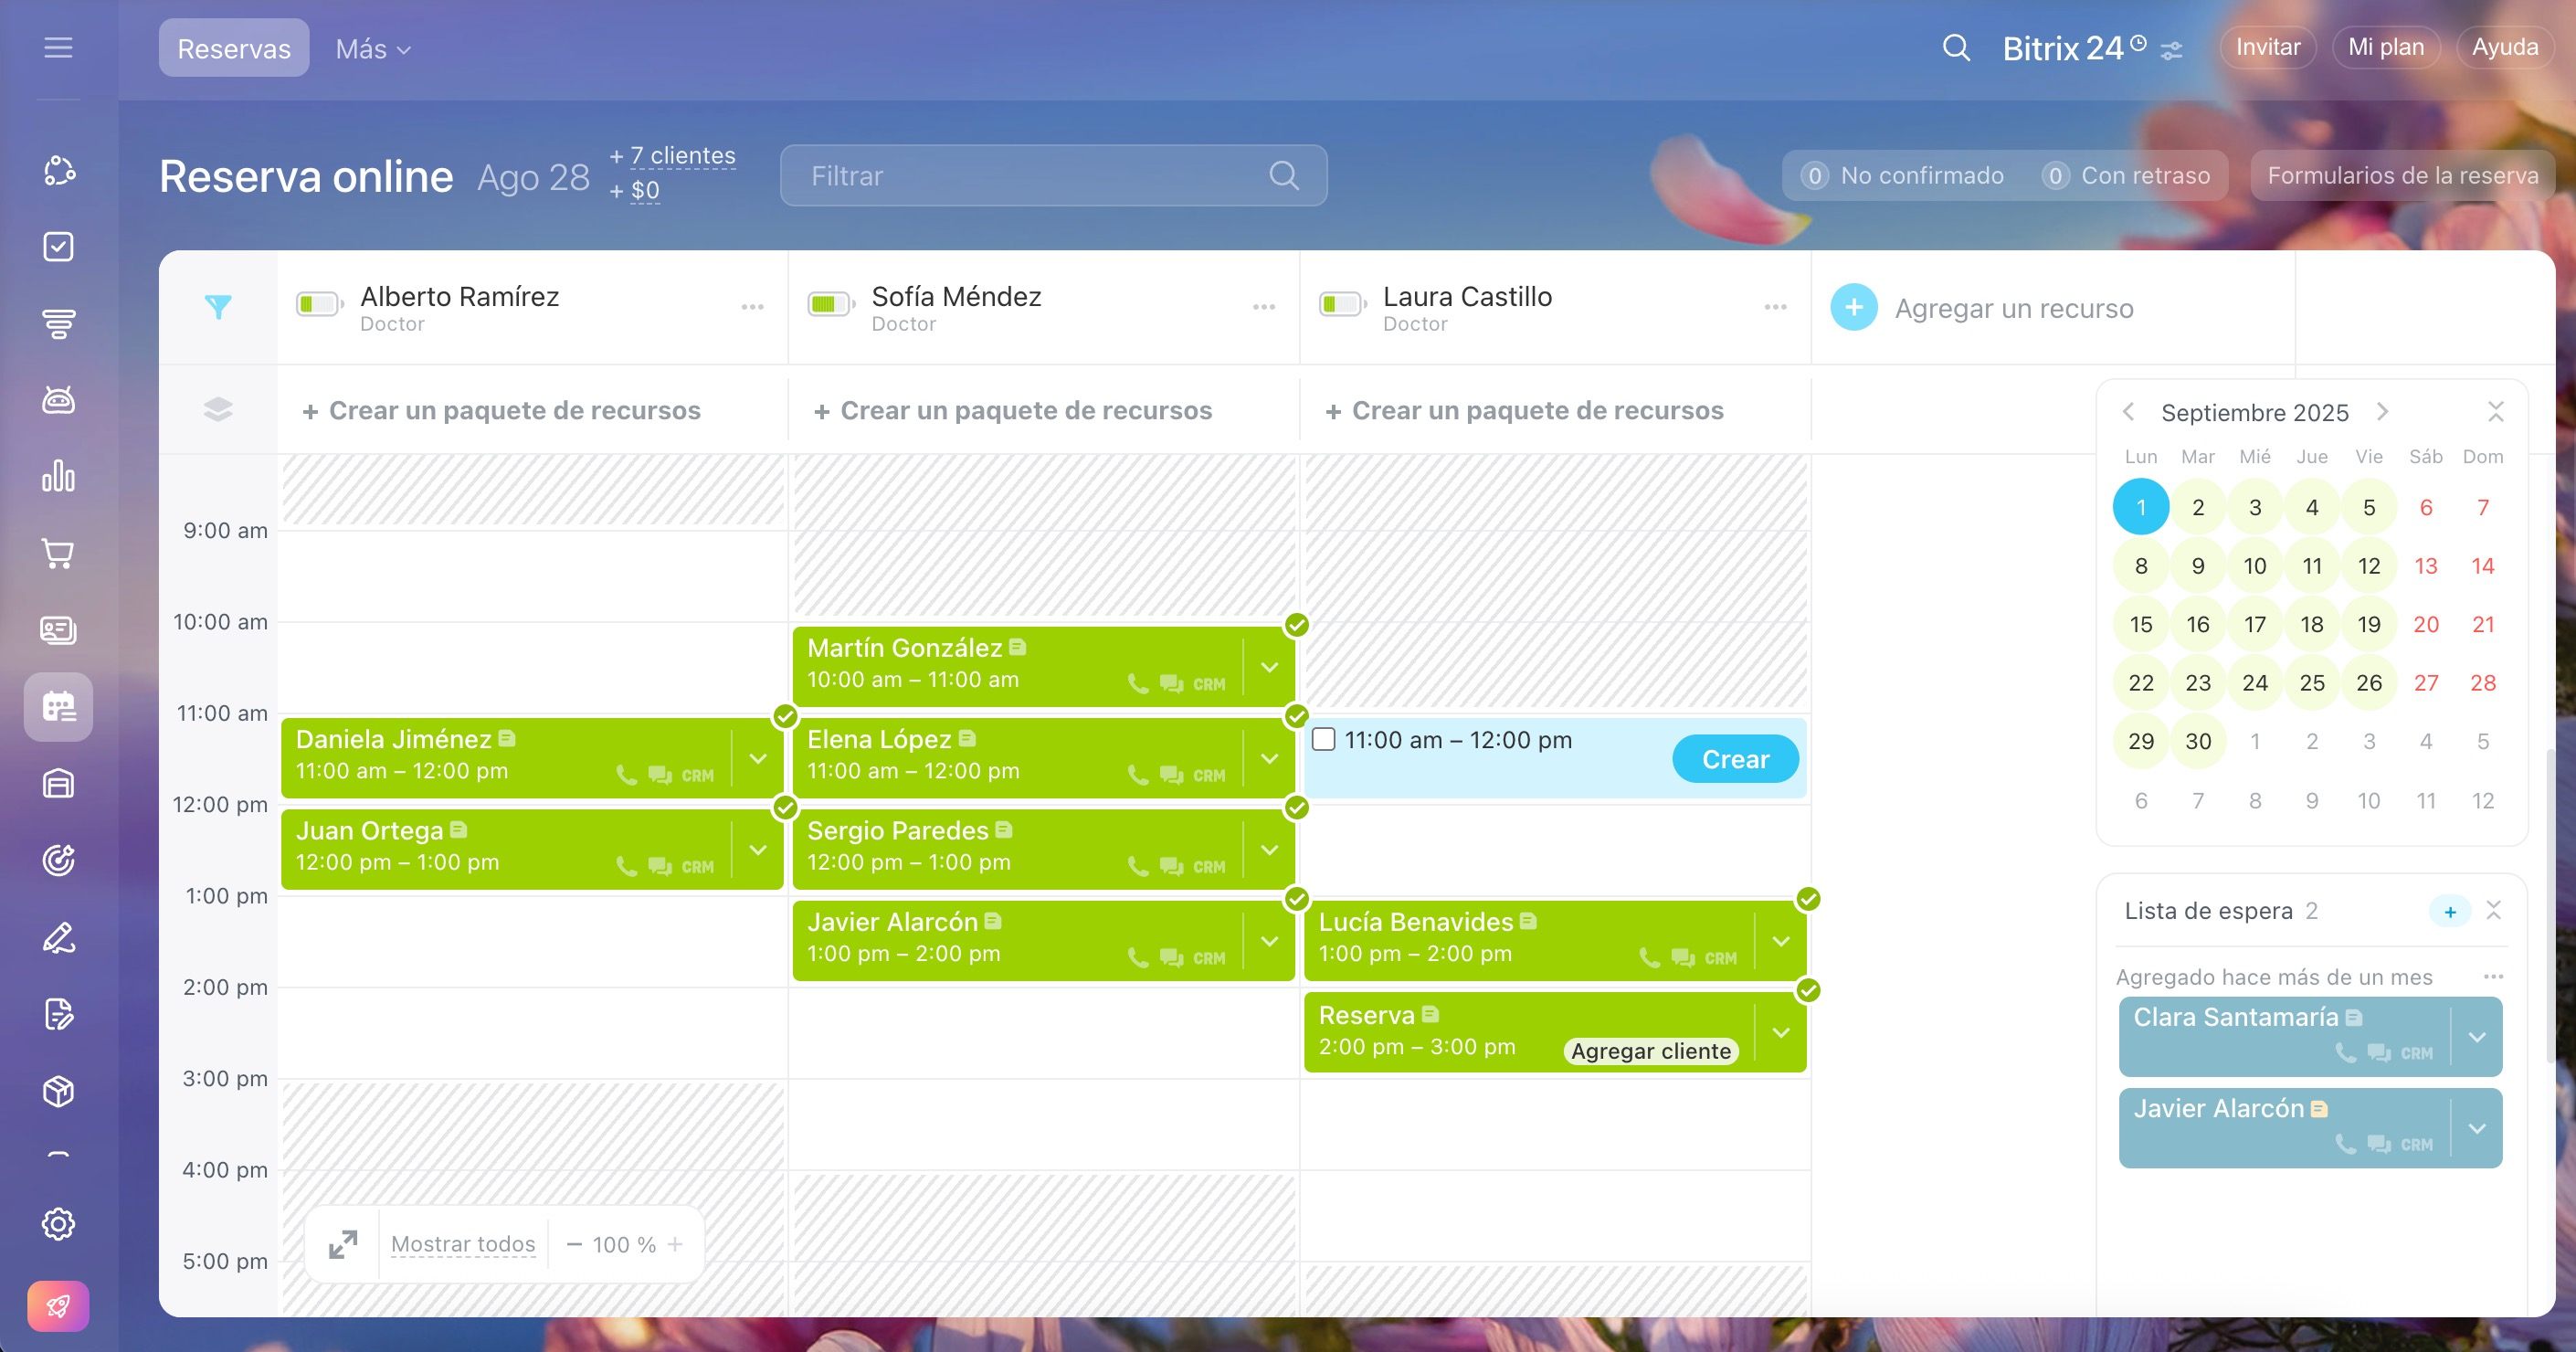2576x1352 pixels.
Task: Open the Más dropdown menu
Action: click(373, 49)
